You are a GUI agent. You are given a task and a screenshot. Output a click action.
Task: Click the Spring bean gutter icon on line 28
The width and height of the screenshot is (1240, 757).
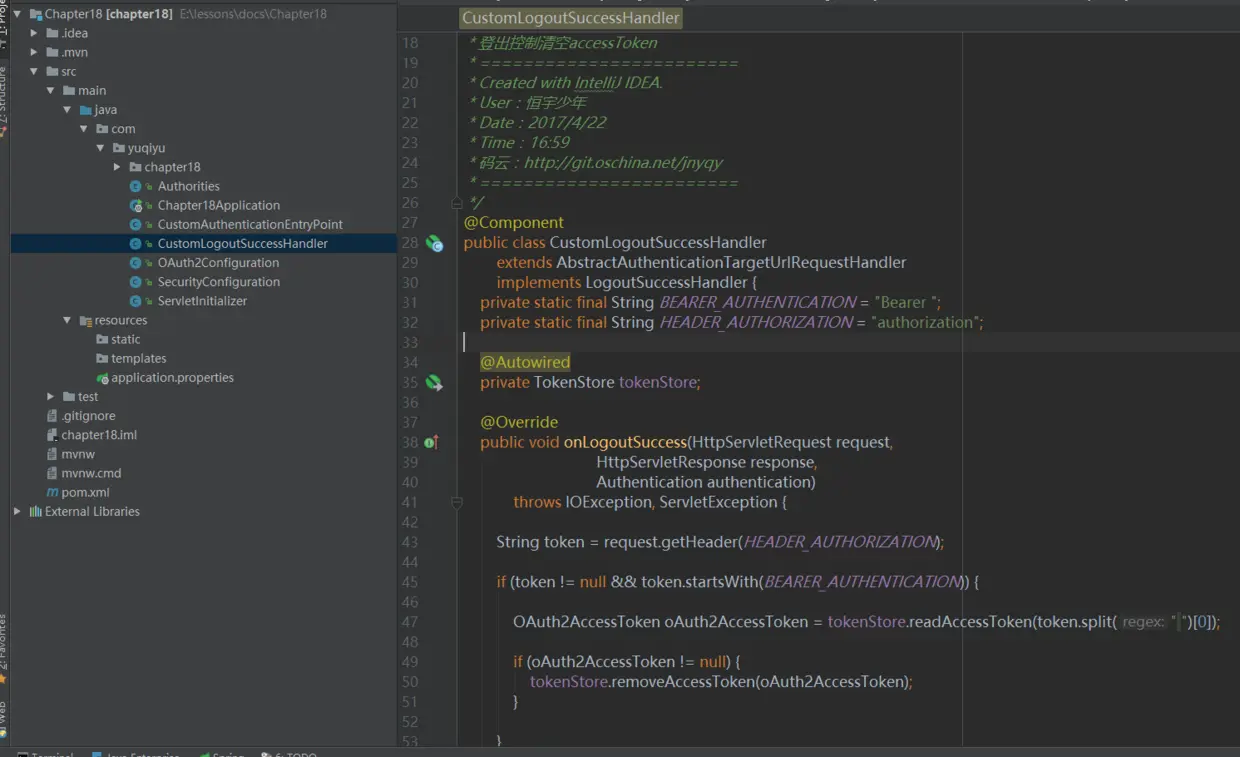pos(434,243)
